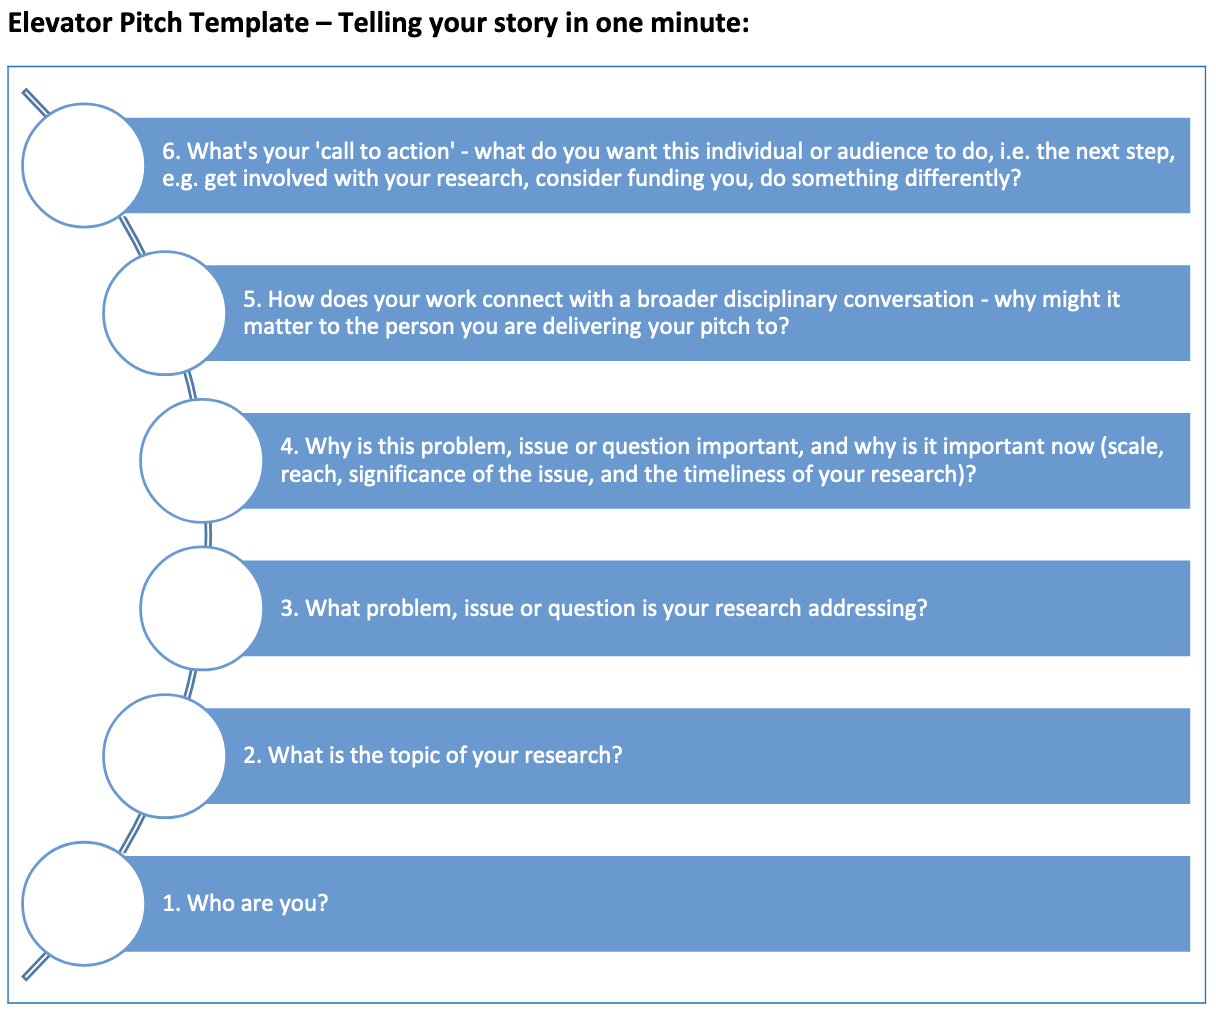Click the connector between steps 3 and 2

point(190,682)
